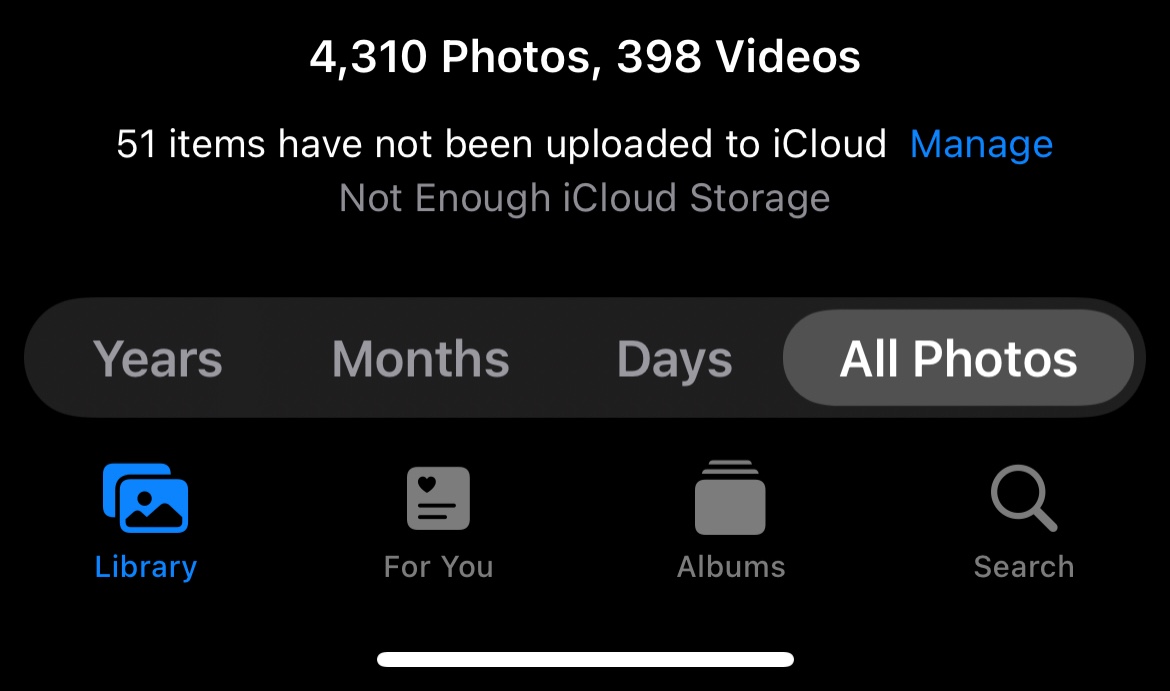Switch the view to Days

point(675,360)
